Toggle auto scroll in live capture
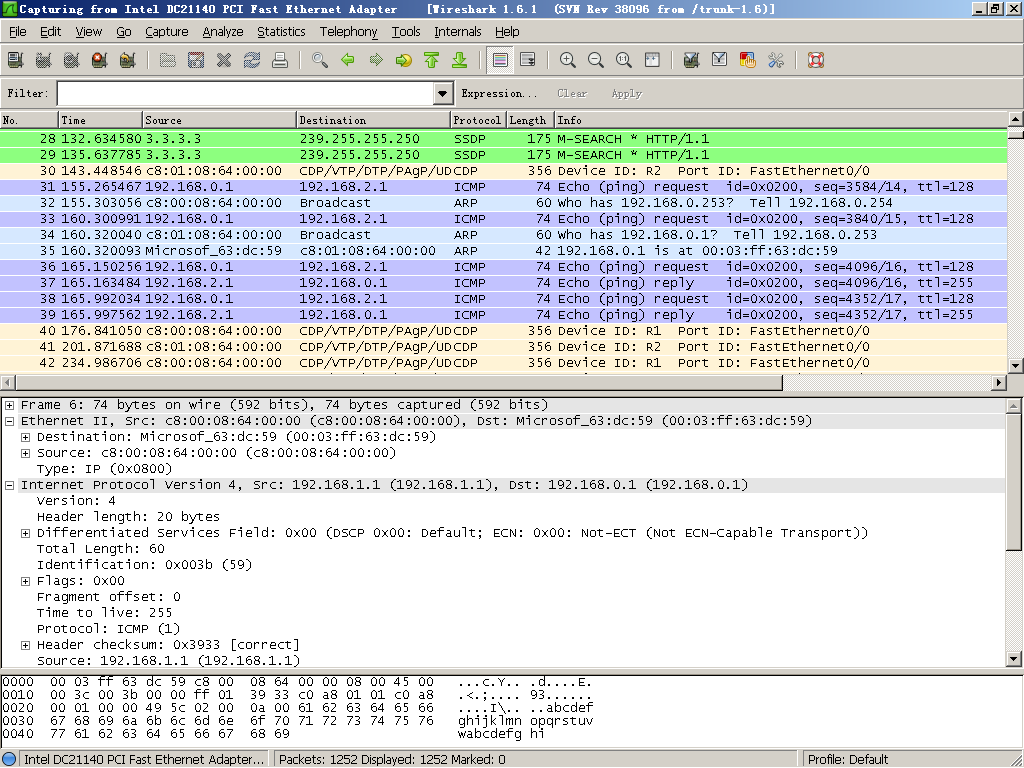This screenshot has width=1024, height=768. (528, 60)
